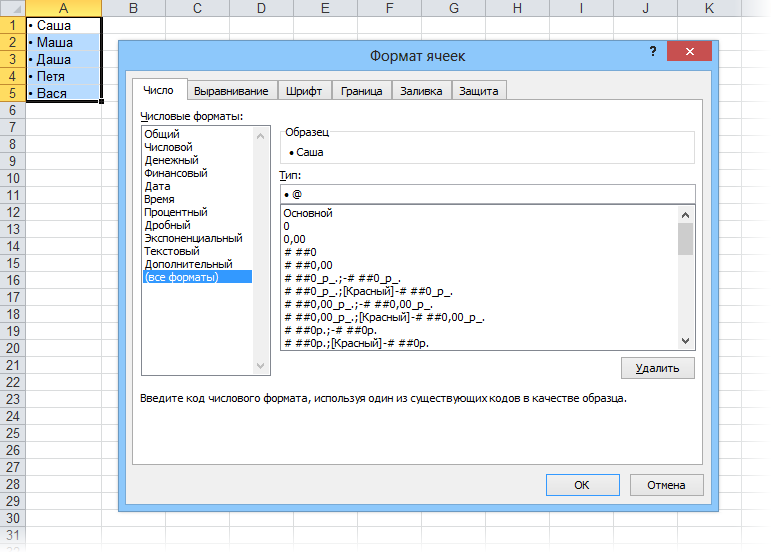The image size is (772, 553).
Task: Select Основной in type list
Action: (479, 213)
